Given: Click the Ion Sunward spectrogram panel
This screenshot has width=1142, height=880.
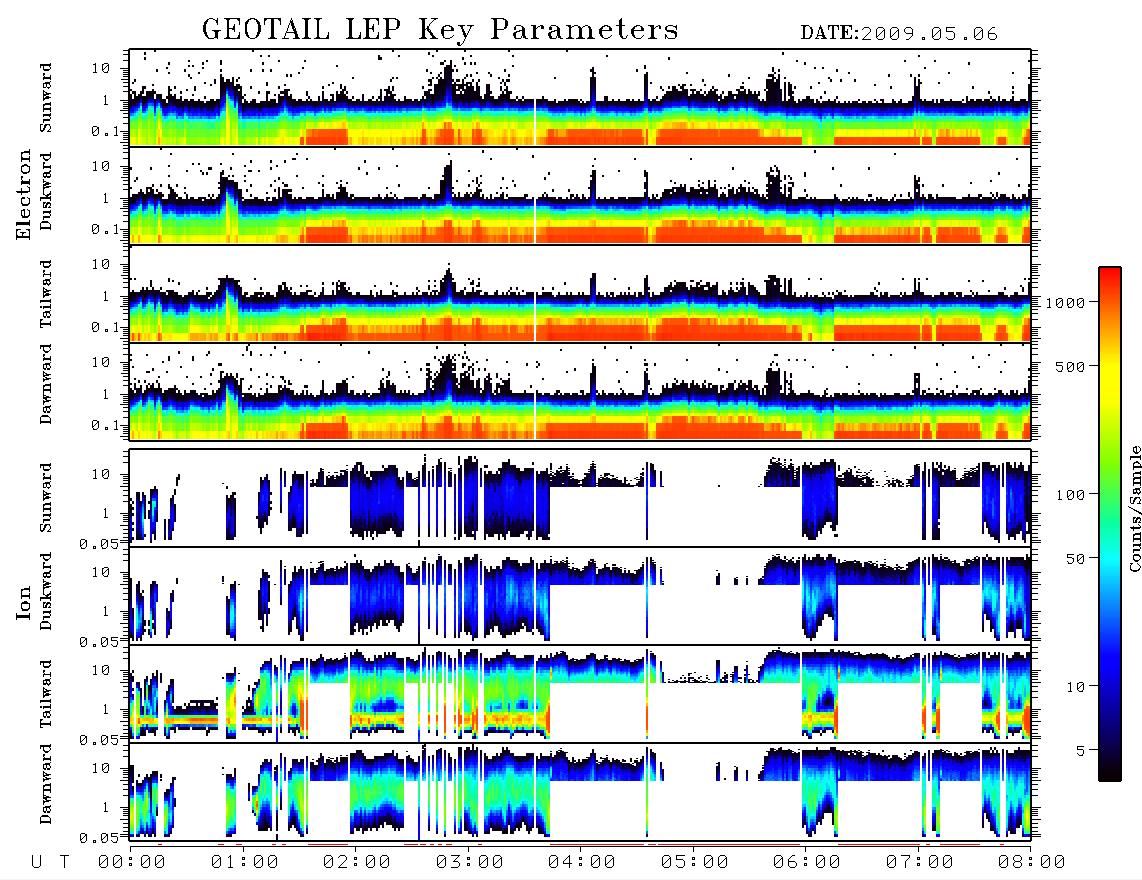Looking at the screenshot, I should point(580,497).
